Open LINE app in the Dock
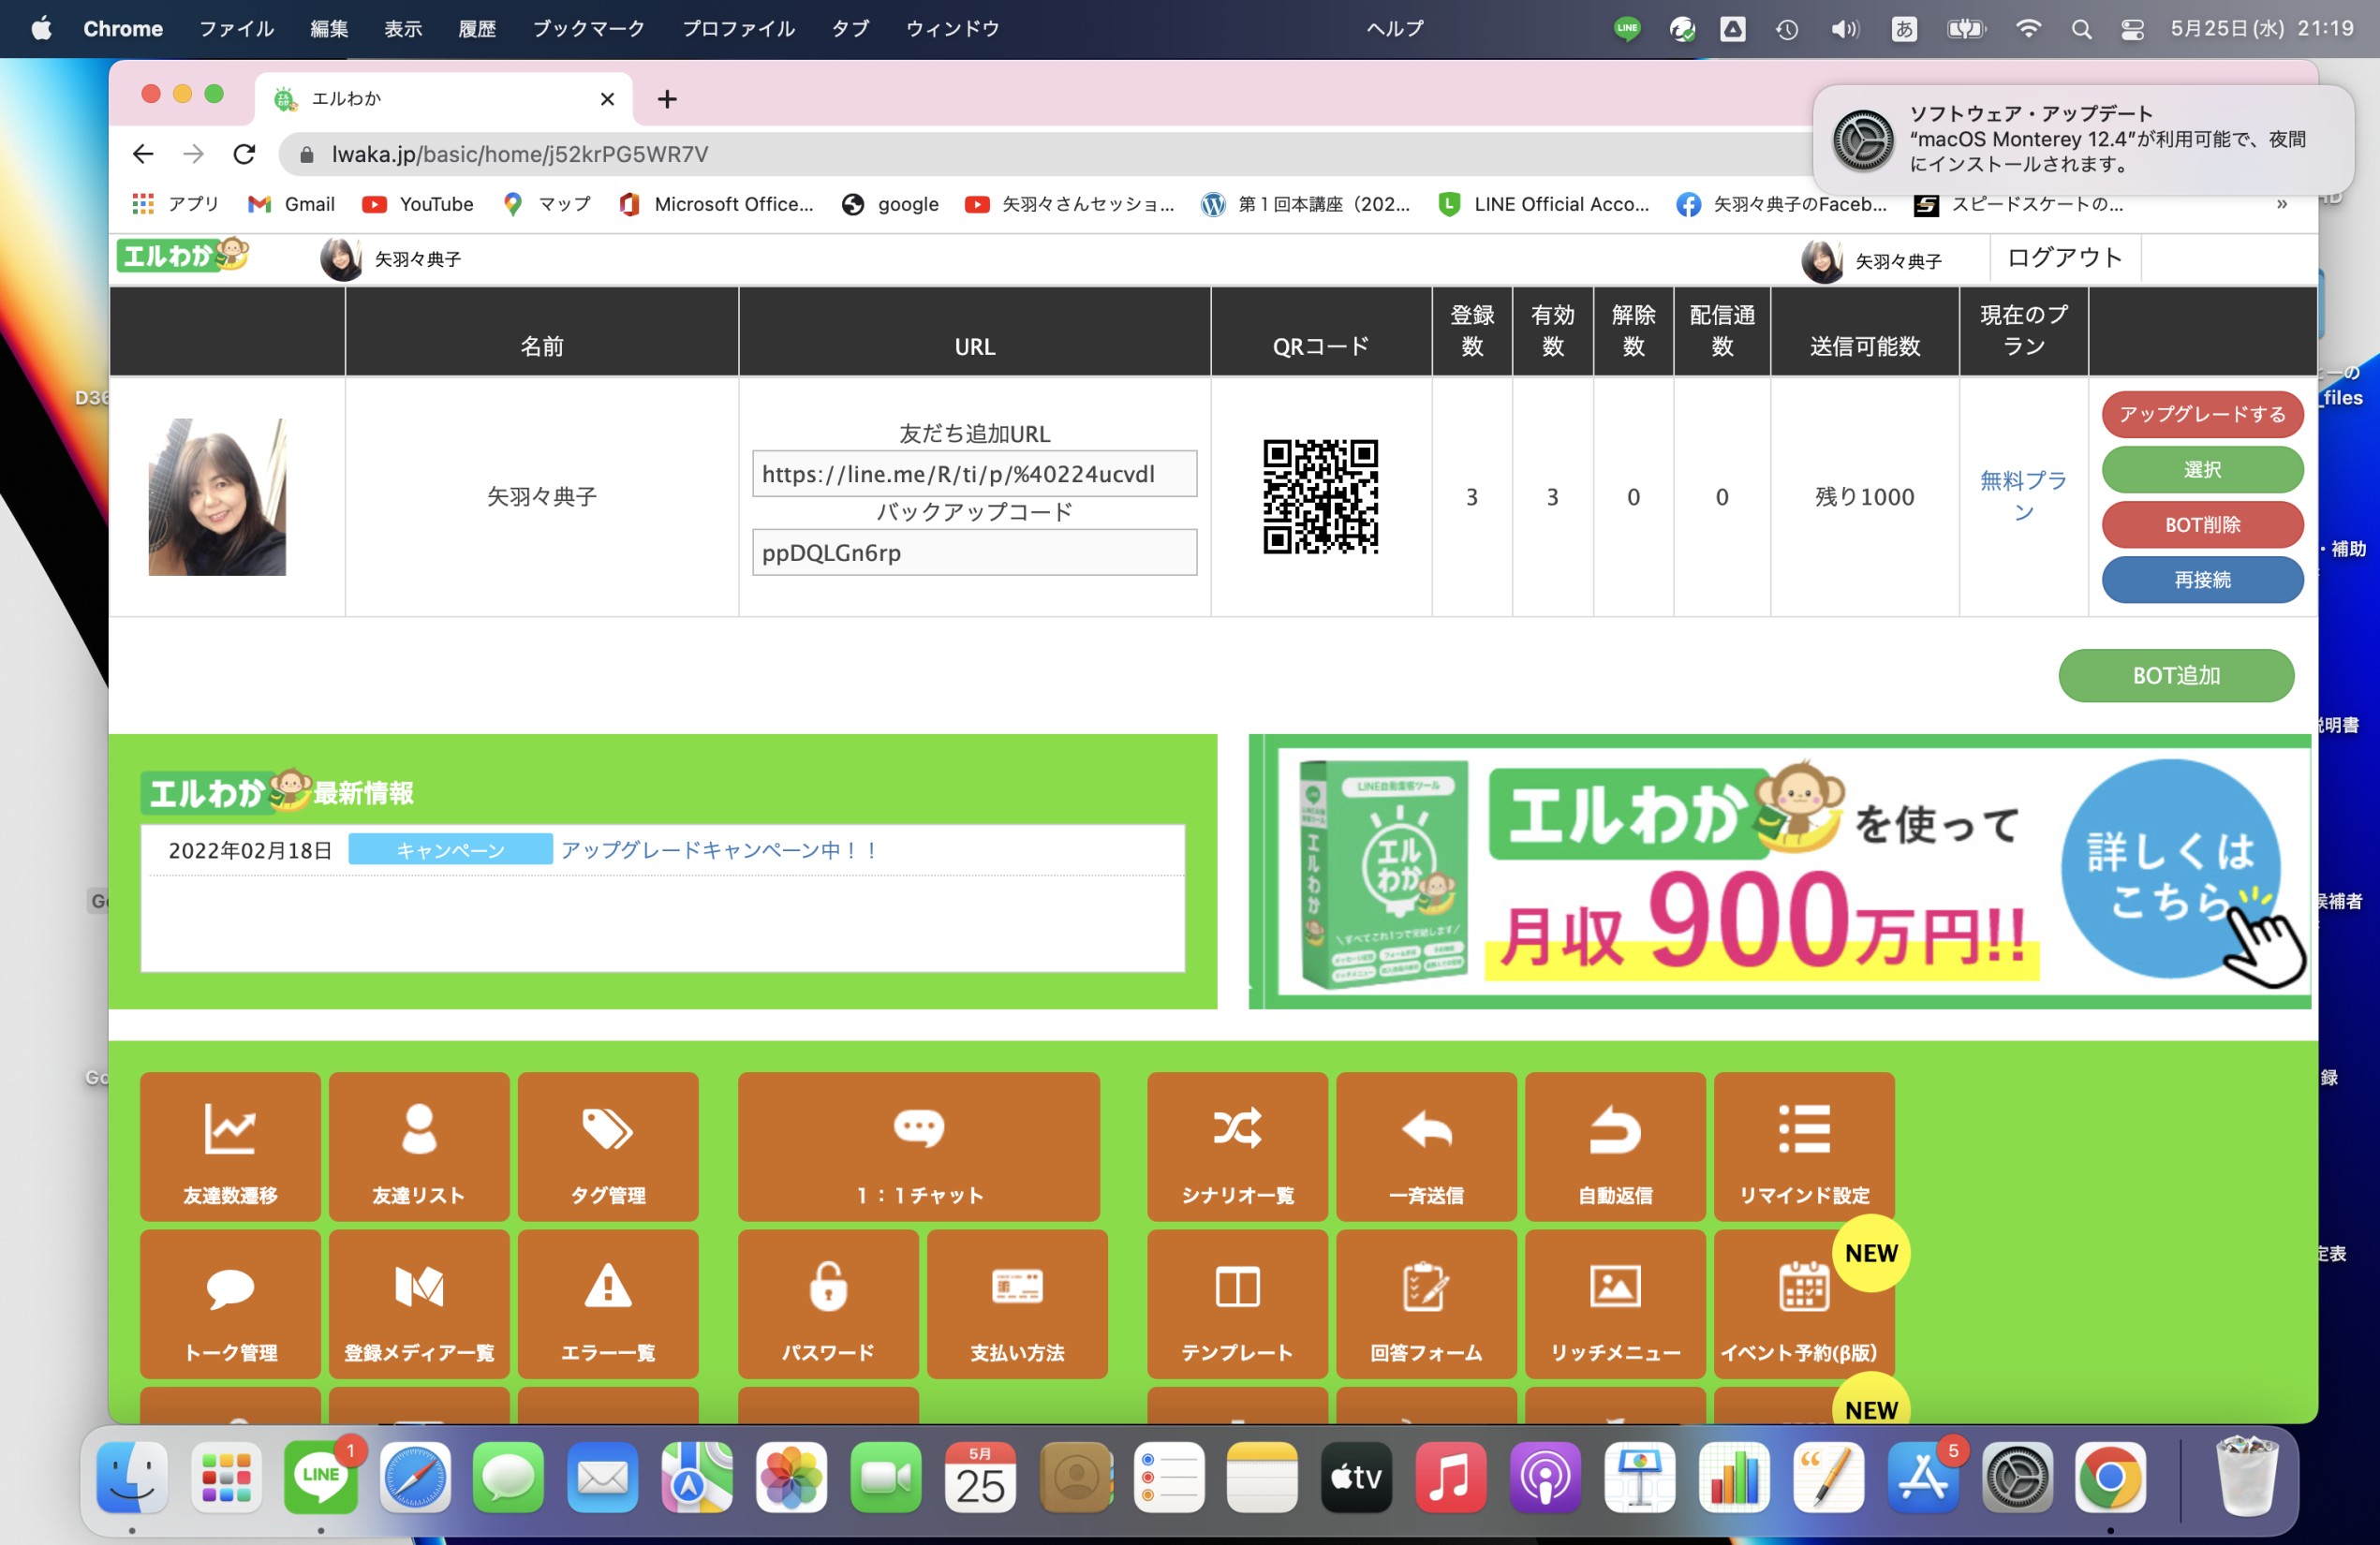 tap(320, 1477)
